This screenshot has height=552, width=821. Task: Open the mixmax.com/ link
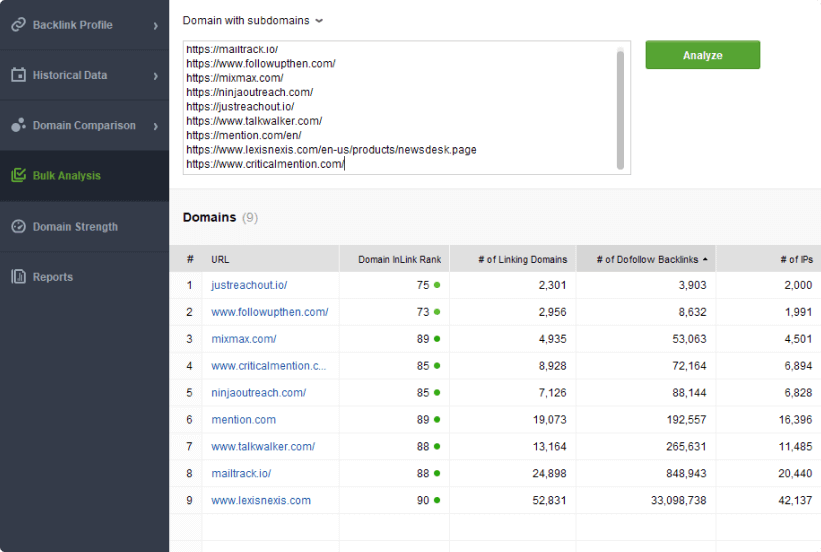click(x=244, y=339)
